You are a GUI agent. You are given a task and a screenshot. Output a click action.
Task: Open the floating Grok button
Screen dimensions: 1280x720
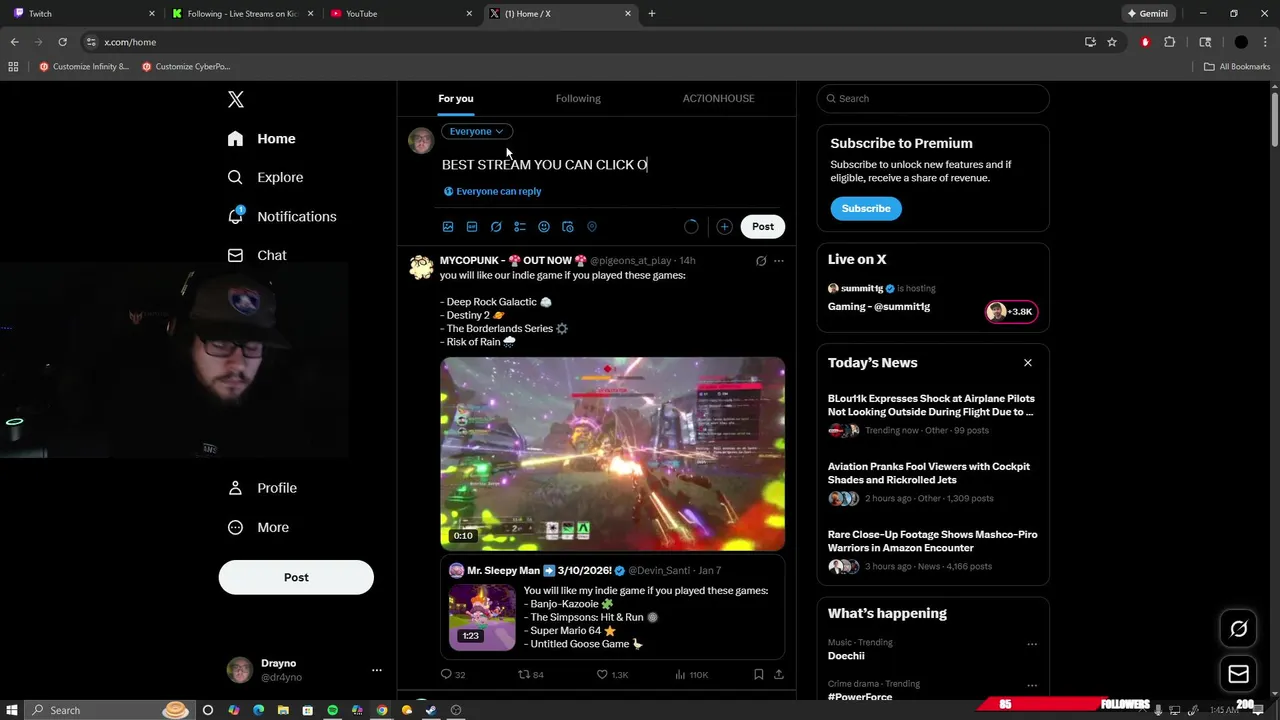coord(1238,629)
